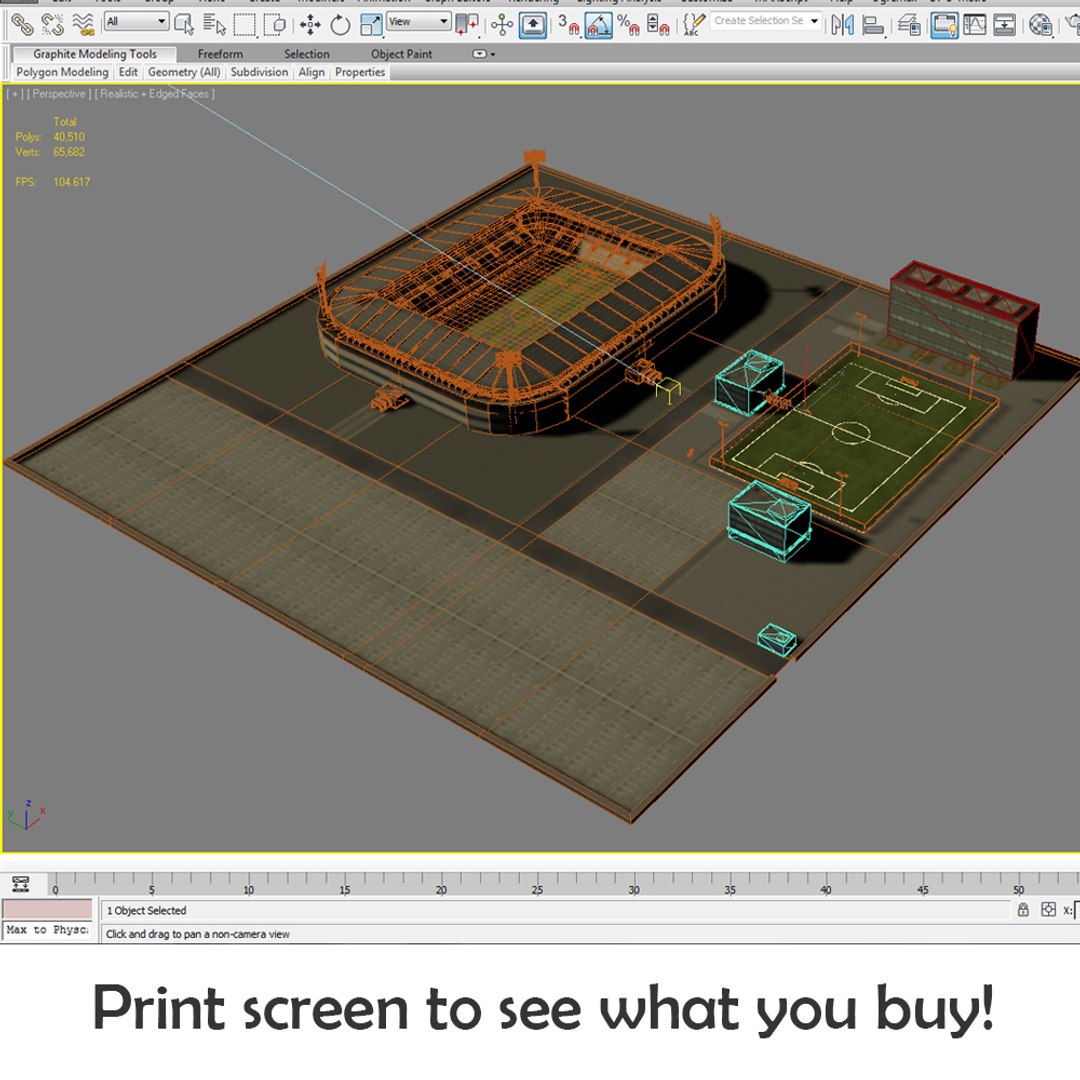
Task: Click the X coordinate input field
Action: pyautogui.click(x=1077, y=911)
